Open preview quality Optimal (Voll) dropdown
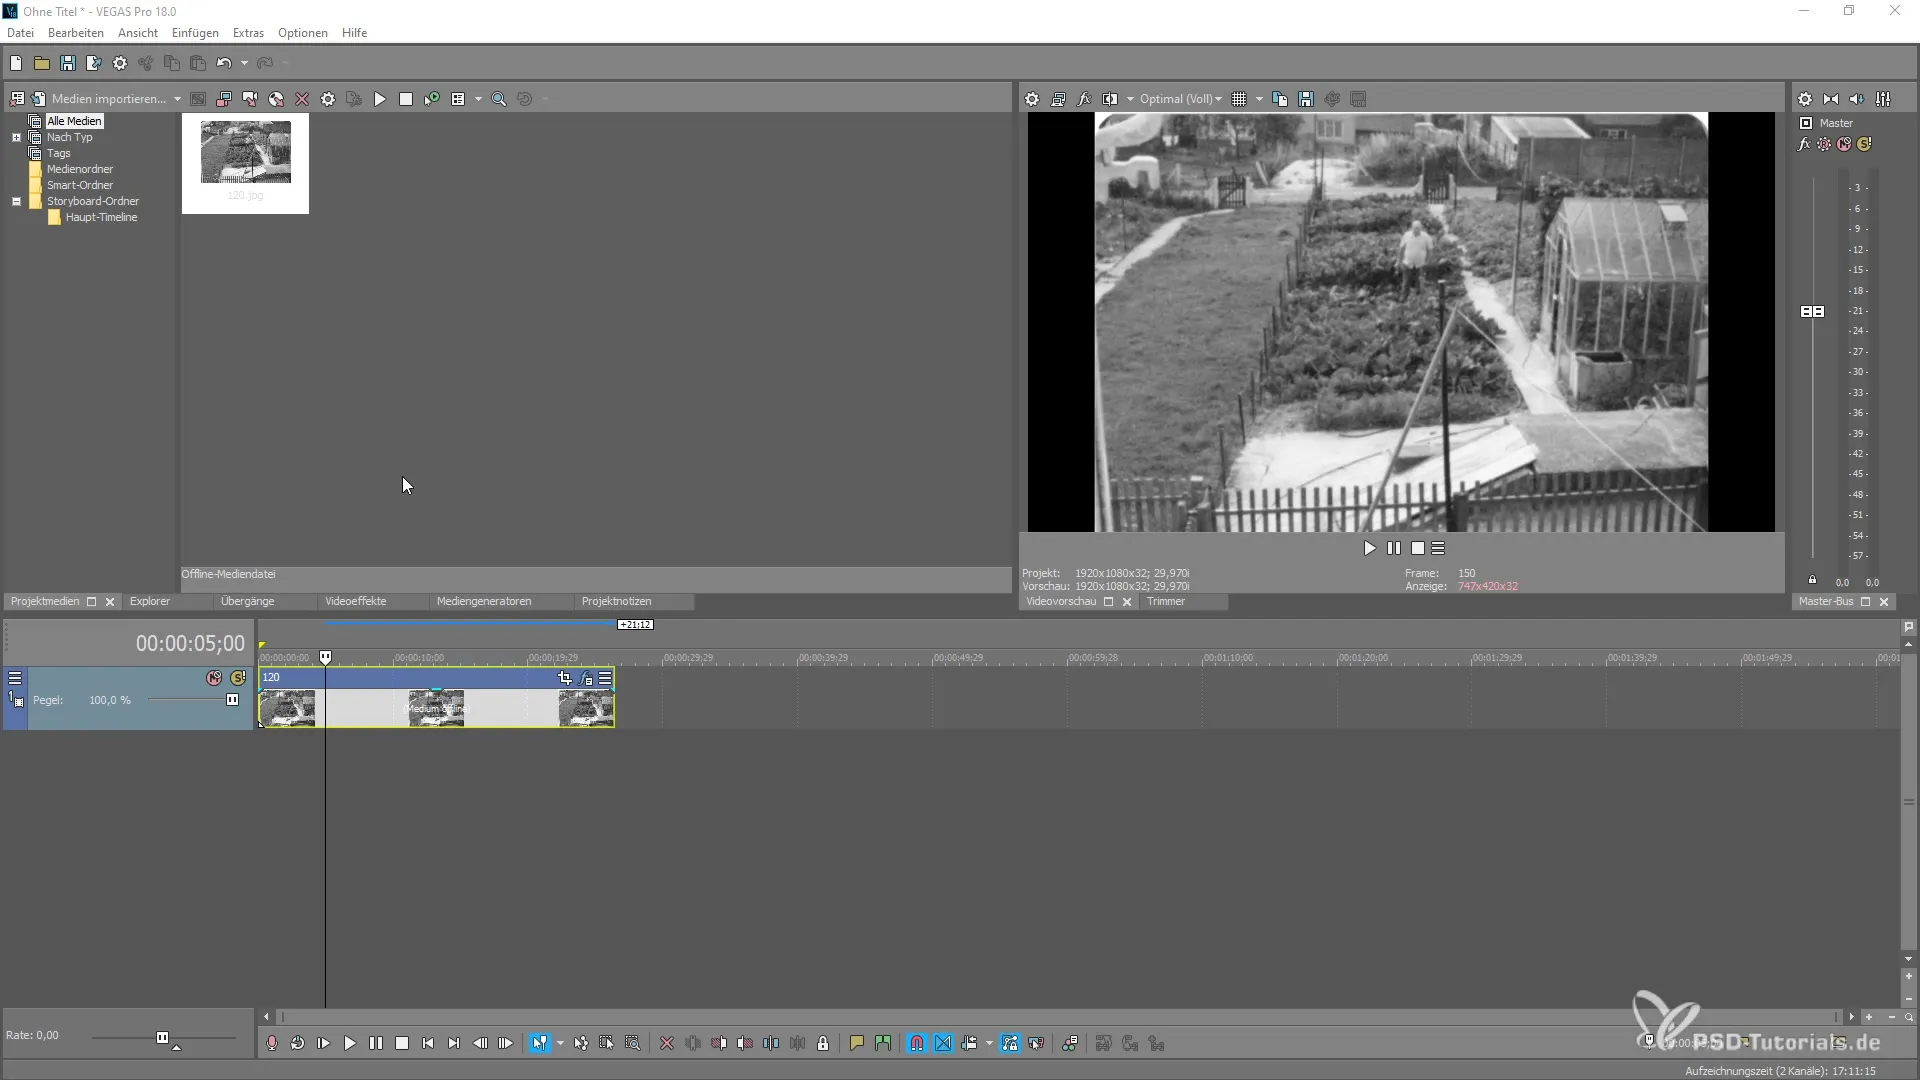This screenshot has height=1080, width=1920. (x=1180, y=99)
